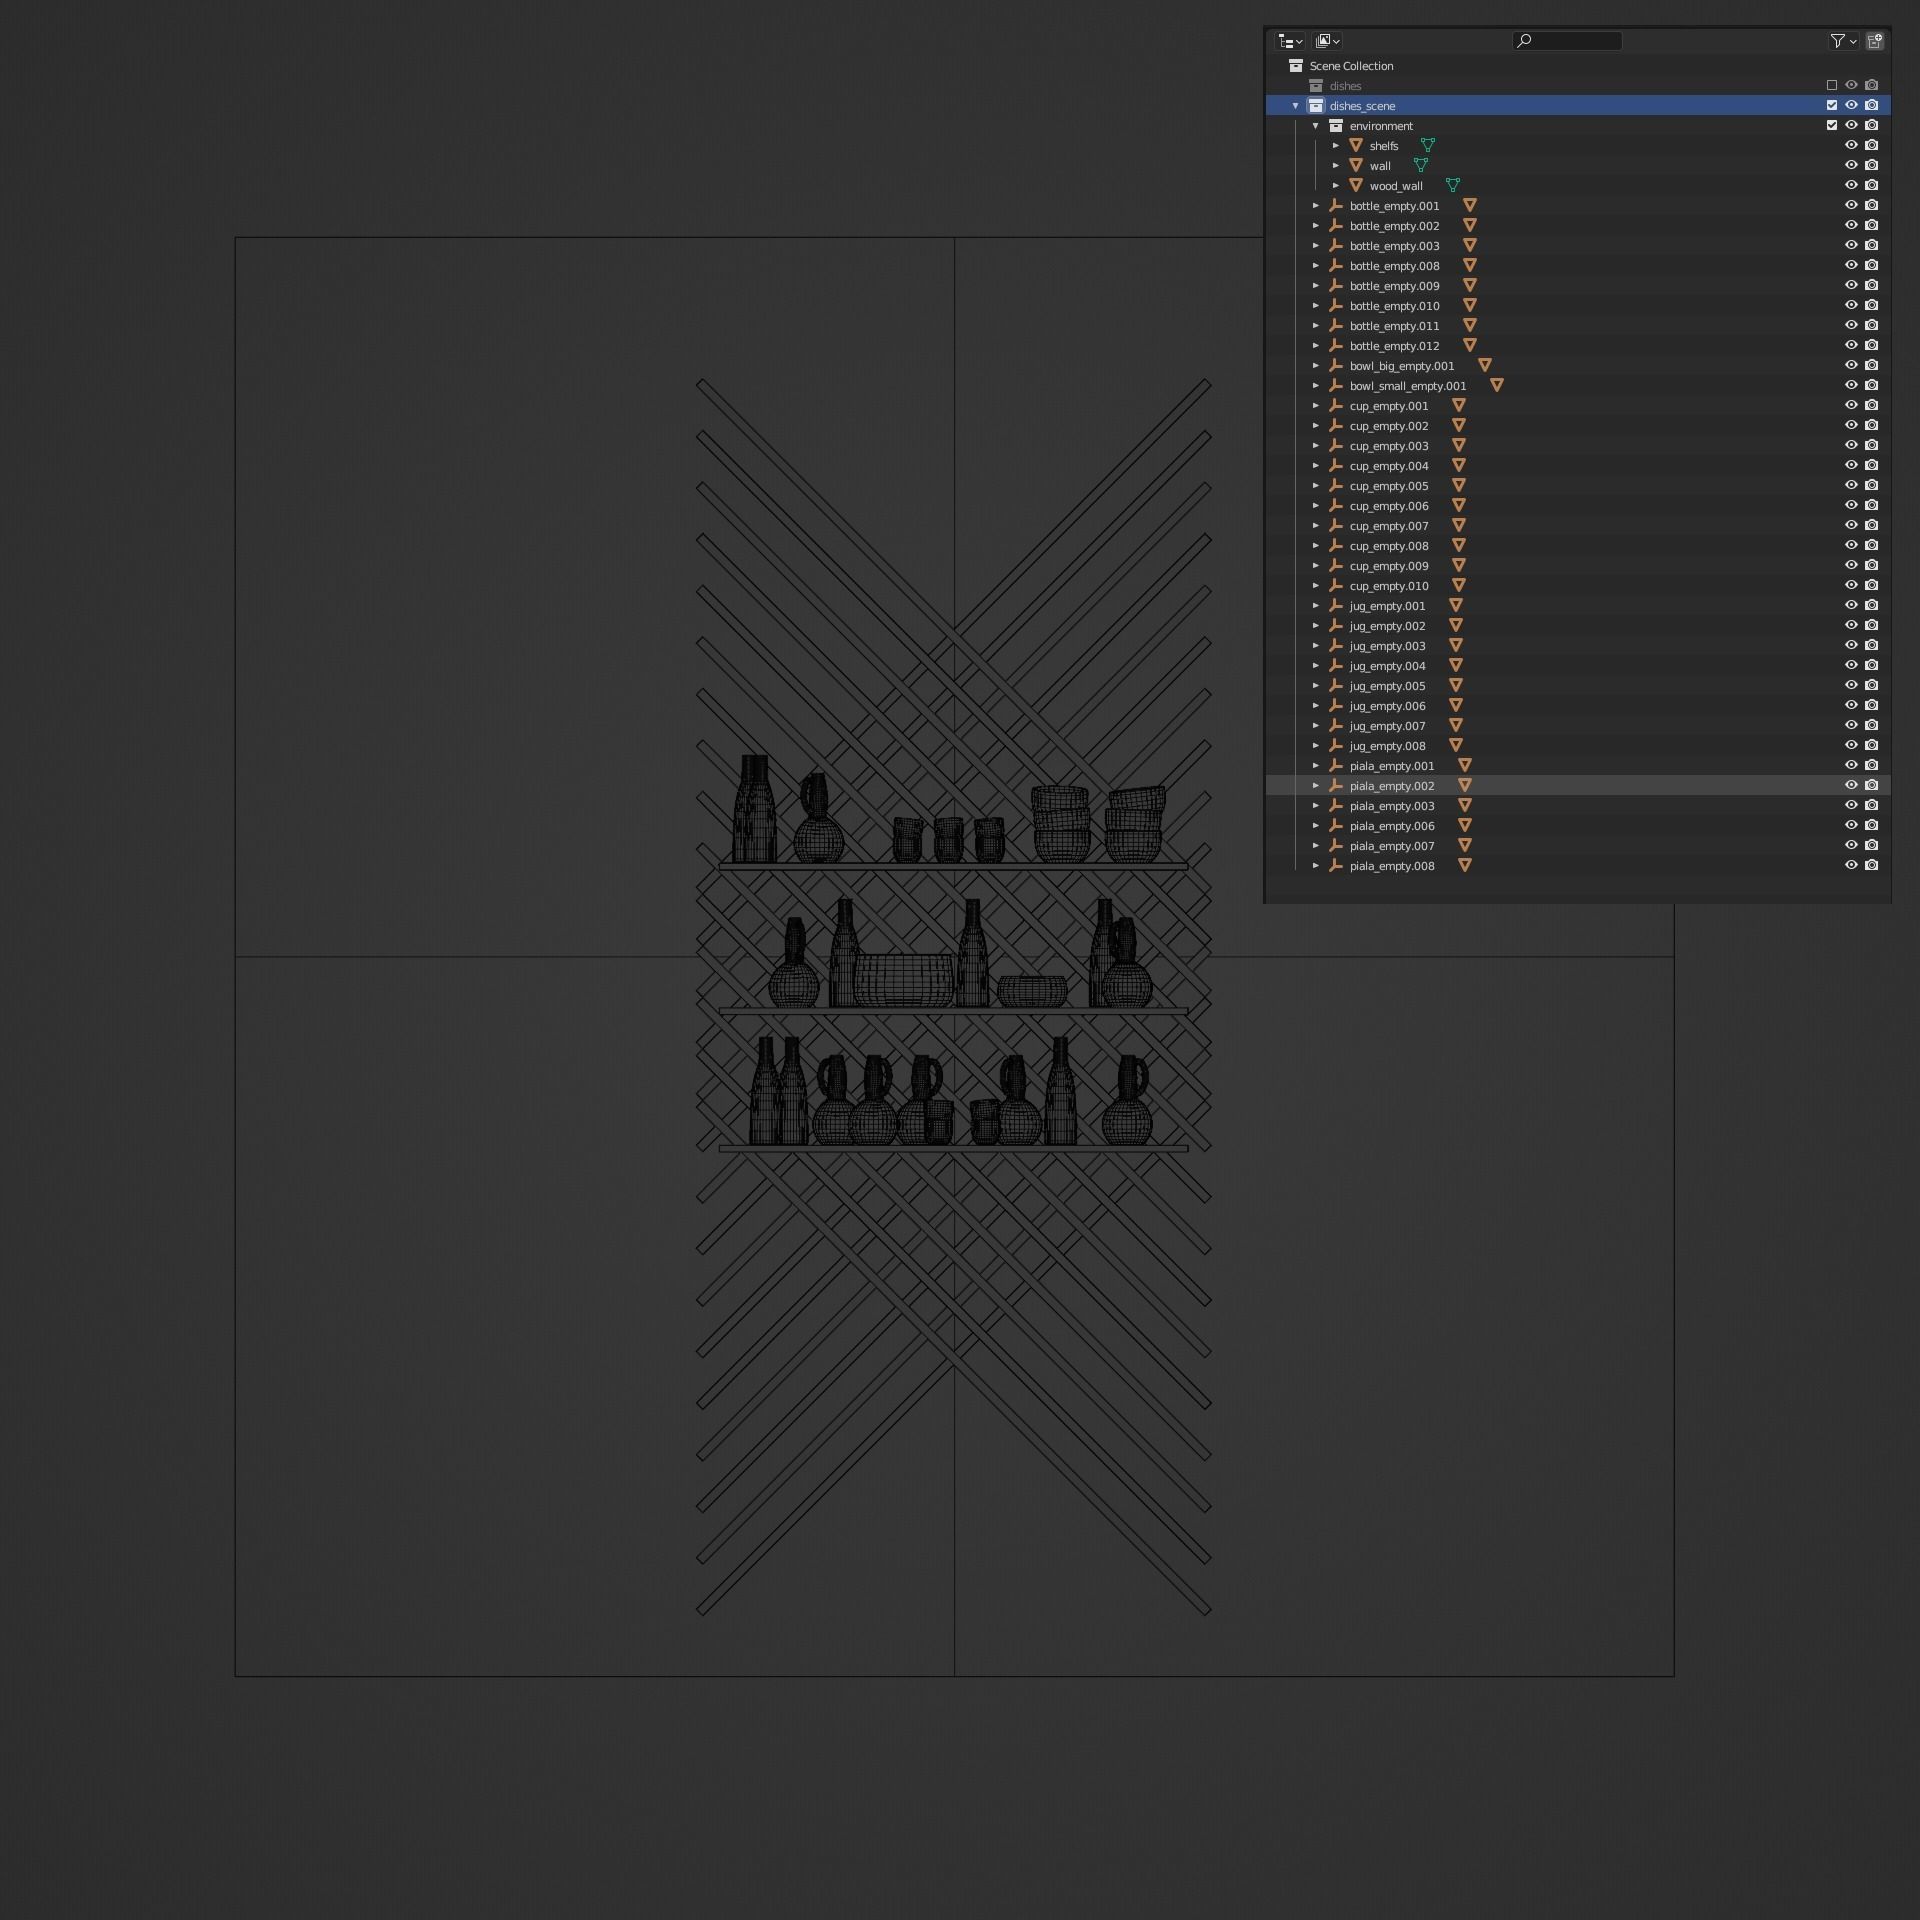Click the outliner search field
Viewport: 1920px width, 1920px height.
tap(1567, 41)
